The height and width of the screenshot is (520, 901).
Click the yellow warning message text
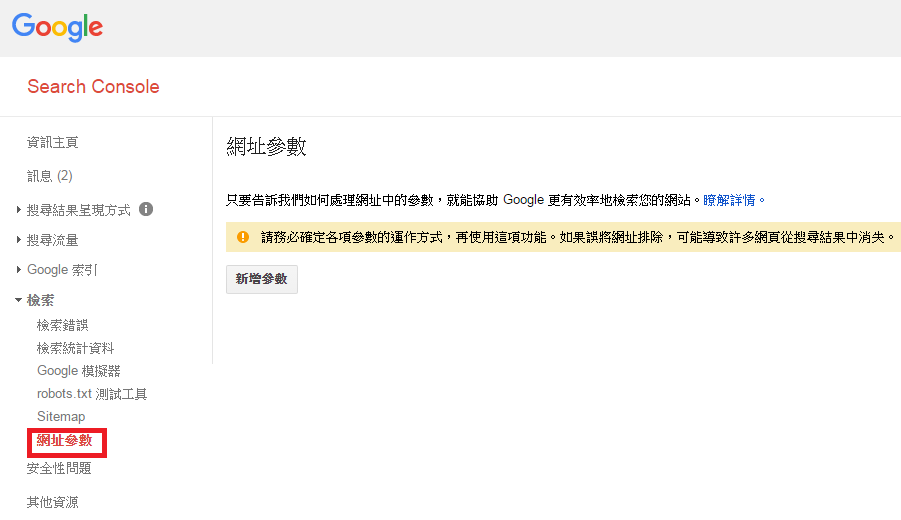pos(577,237)
